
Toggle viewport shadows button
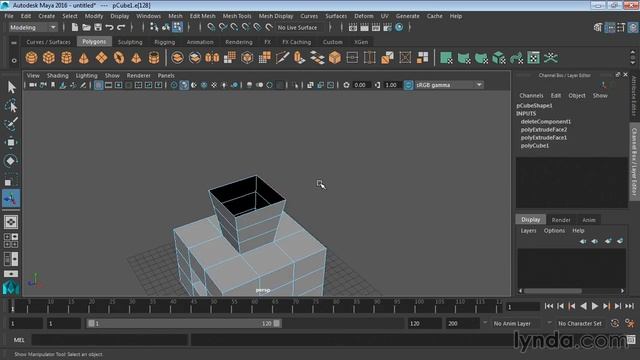pyautogui.click(x=234, y=85)
